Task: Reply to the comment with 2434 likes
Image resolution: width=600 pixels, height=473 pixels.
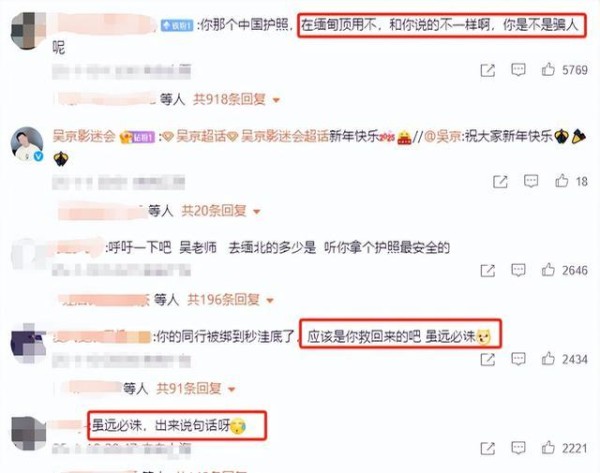Action: (518, 359)
